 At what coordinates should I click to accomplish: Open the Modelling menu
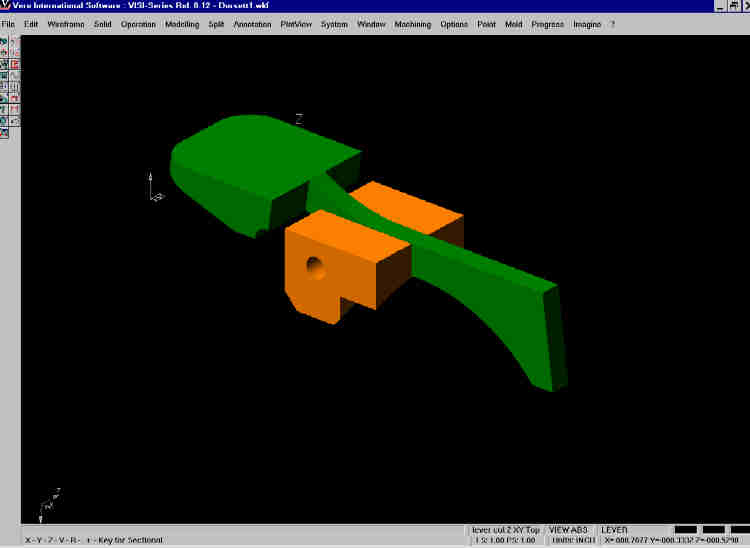(182, 24)
